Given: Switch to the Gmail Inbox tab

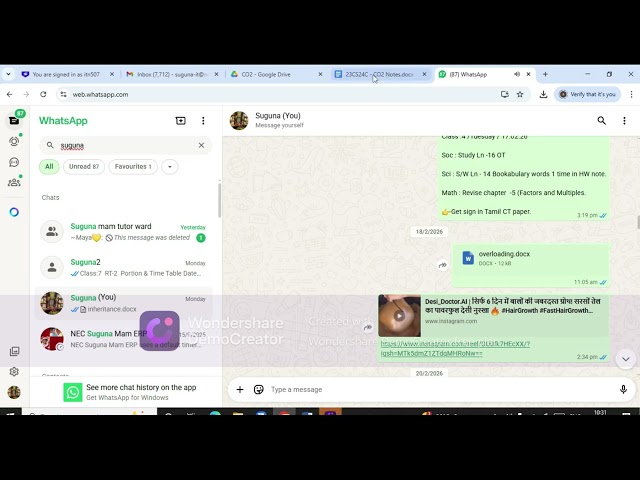Looking at the screenshot, I should coord(173,74).
